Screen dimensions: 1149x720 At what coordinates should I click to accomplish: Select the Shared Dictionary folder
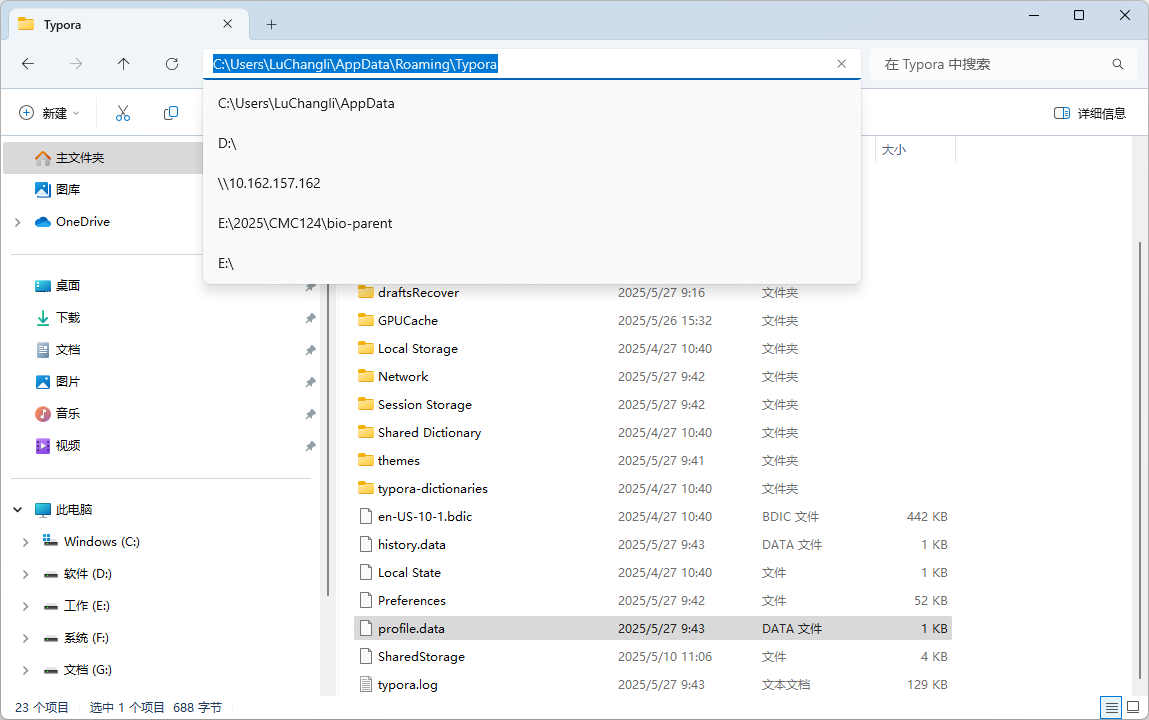[652, 432]
